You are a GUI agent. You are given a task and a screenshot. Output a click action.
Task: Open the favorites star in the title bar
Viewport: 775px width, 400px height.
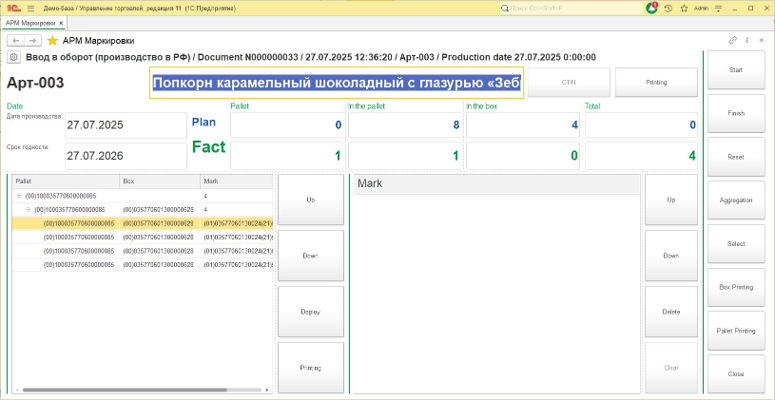pyautogui.click(x=684, y=8)
